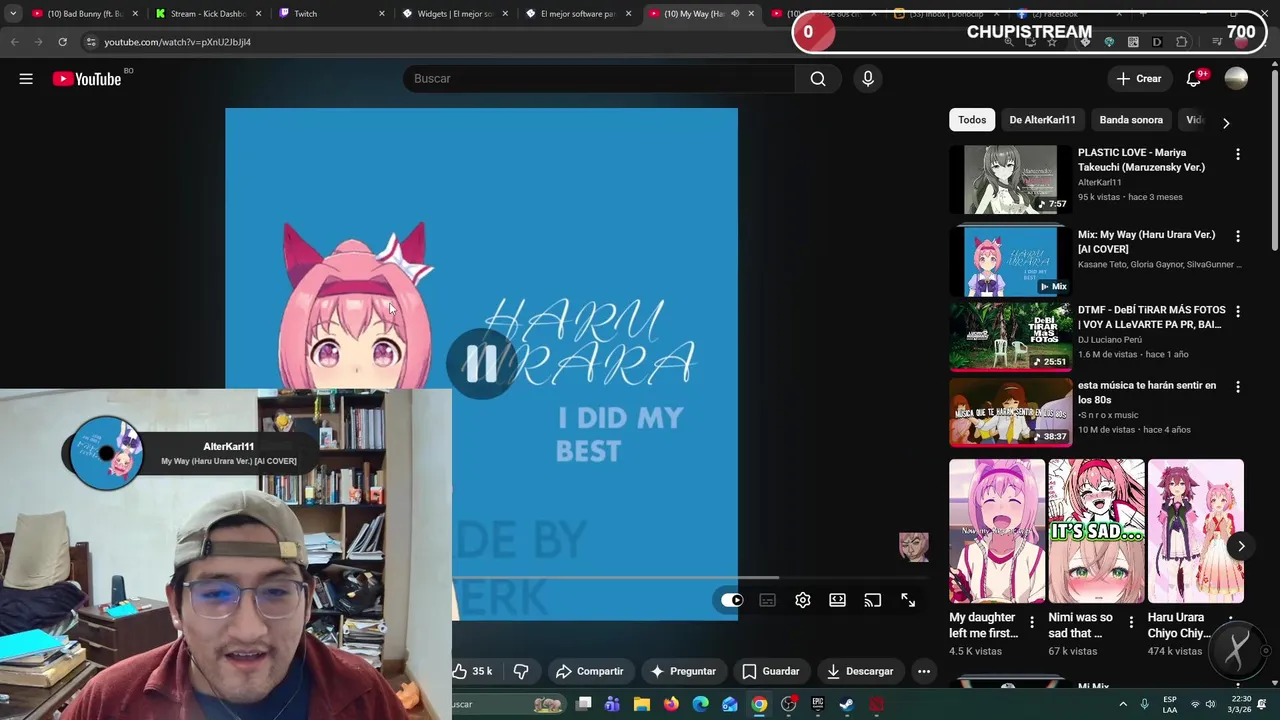This screenshot has width=1280, height=720.
Task: Click the Descargar download button
Action: (x=860, y=671)
